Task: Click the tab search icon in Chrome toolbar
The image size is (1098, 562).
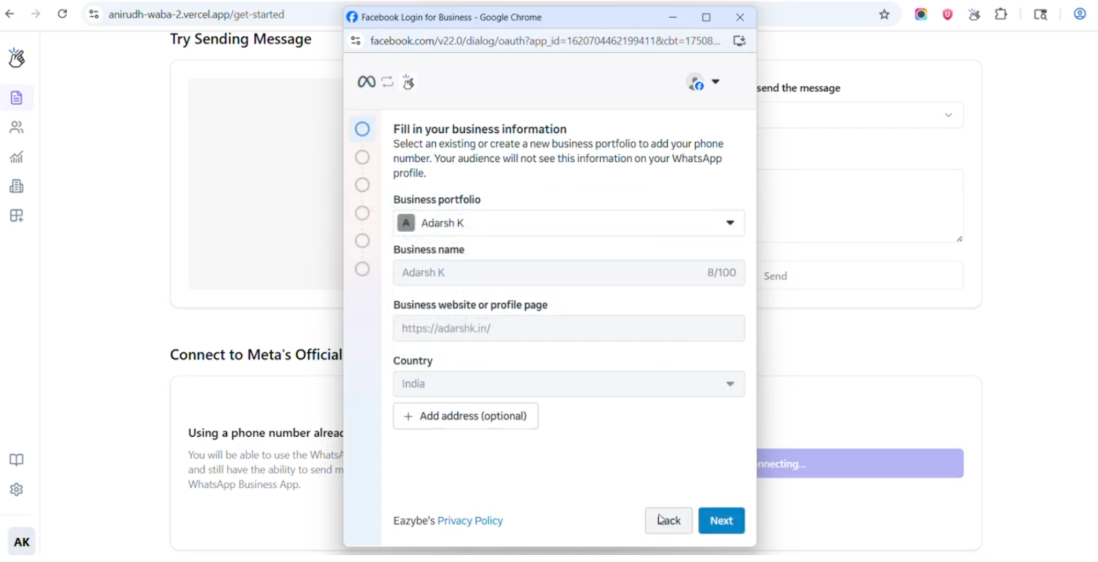Action: click(x=1041, y=14)
